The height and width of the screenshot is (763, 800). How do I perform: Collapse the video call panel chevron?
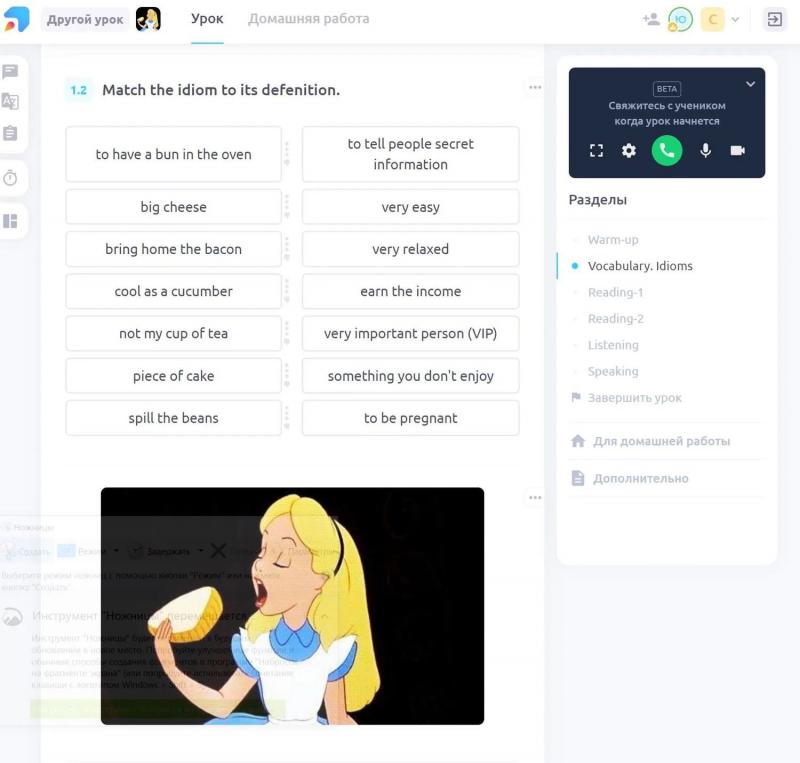pyautogui.click(x=750, y=84)
